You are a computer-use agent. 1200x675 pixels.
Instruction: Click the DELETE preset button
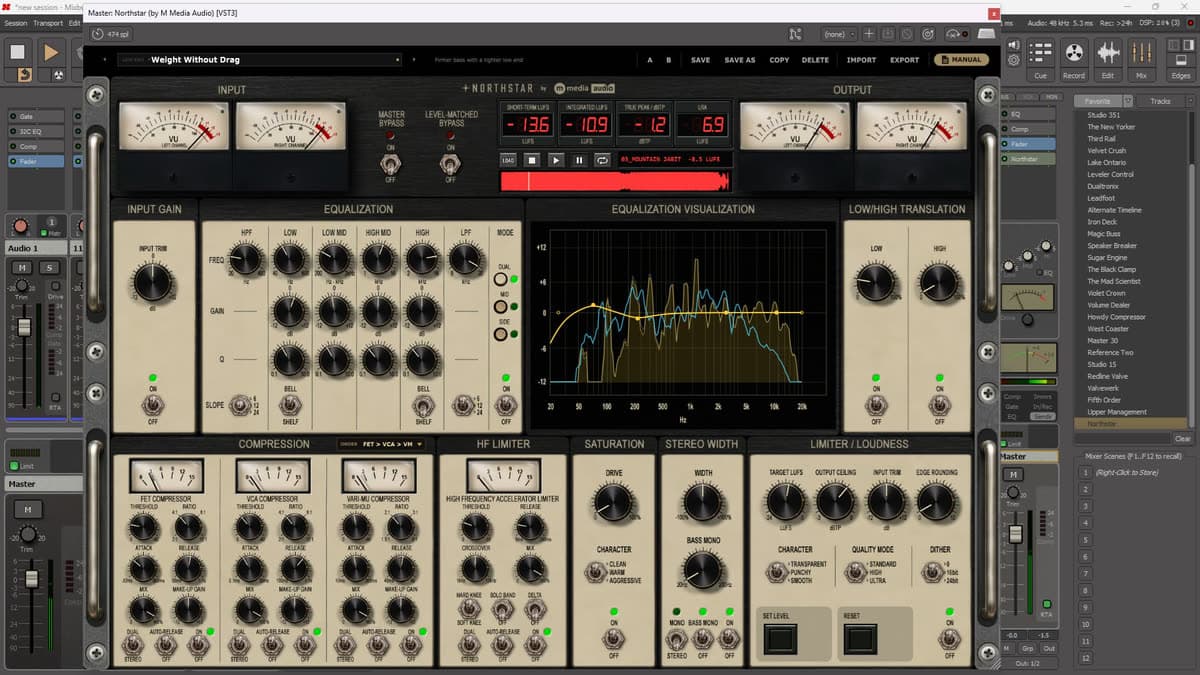[815, 60]
